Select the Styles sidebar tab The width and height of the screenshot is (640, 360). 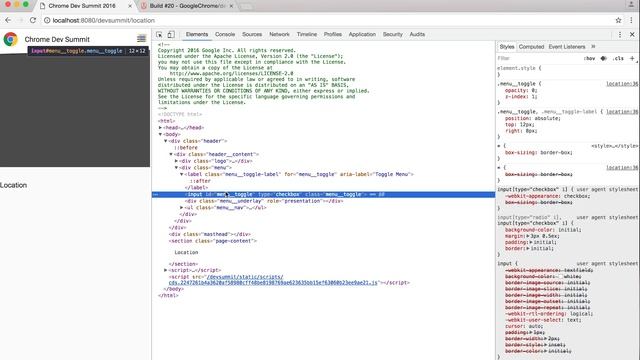507,47
